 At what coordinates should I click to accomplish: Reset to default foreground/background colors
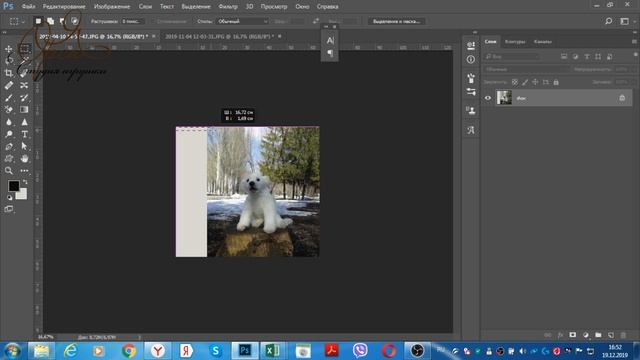9,198
